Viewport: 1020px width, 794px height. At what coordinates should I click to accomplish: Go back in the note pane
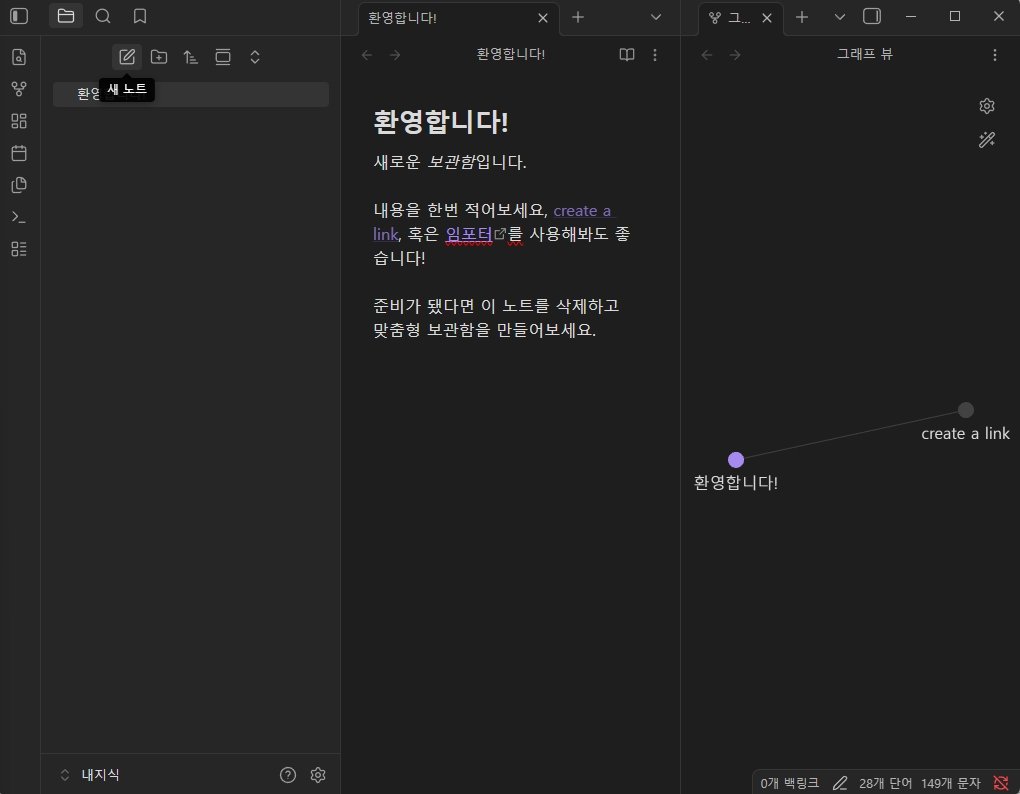tap(367, 55)
